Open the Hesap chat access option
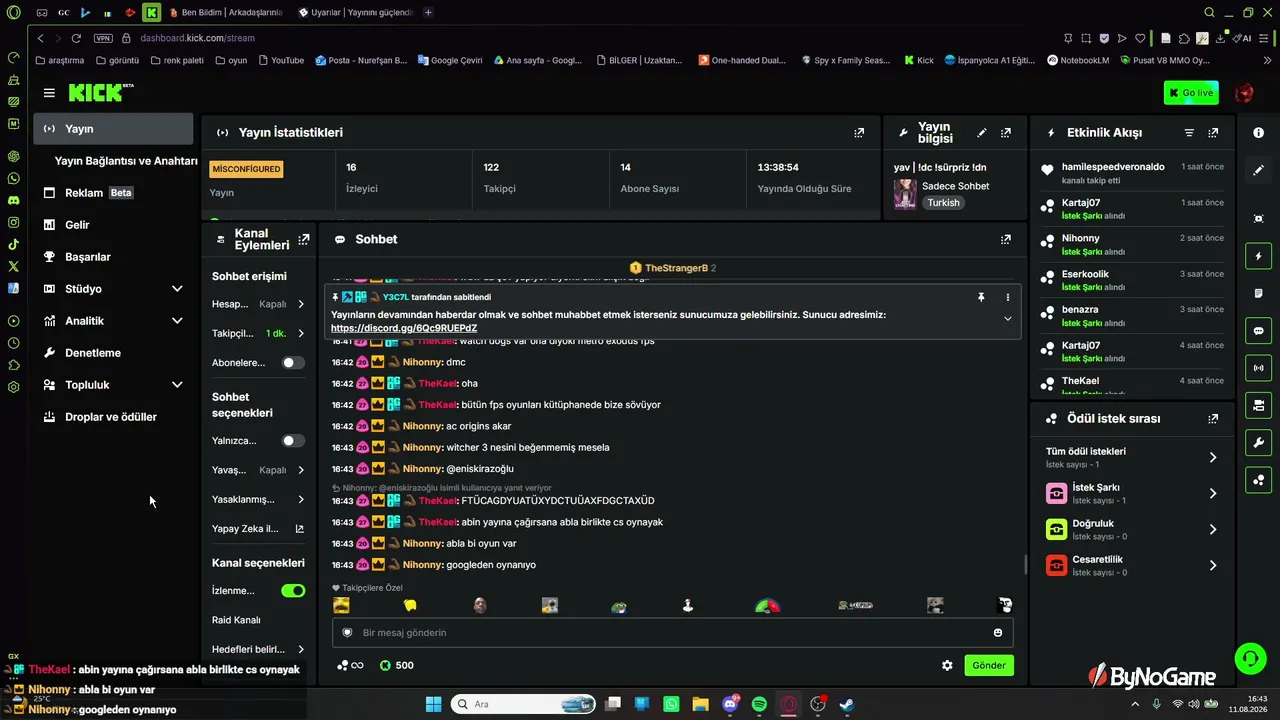The width and height of the screenshot is (1280, 720). point(258,304)
